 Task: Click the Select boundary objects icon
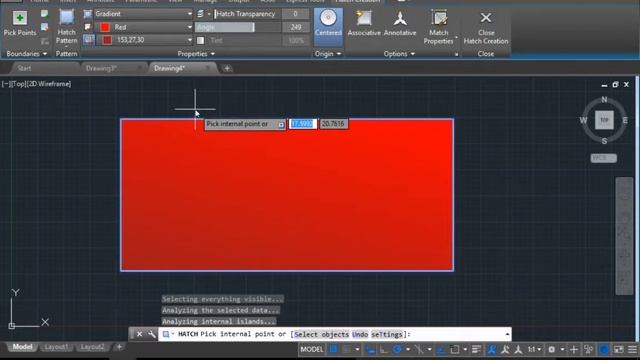point(45,14)
